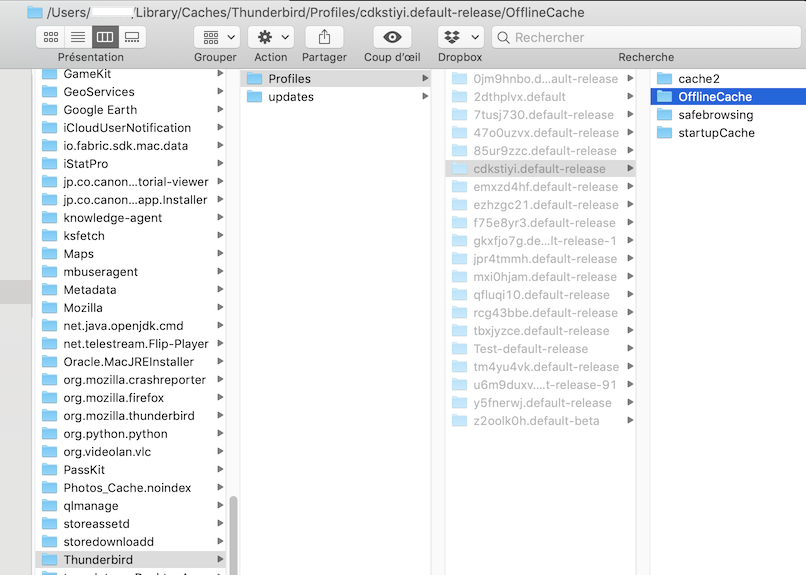
Task: Select the qlmanage folder
Action: click(131, 505)
